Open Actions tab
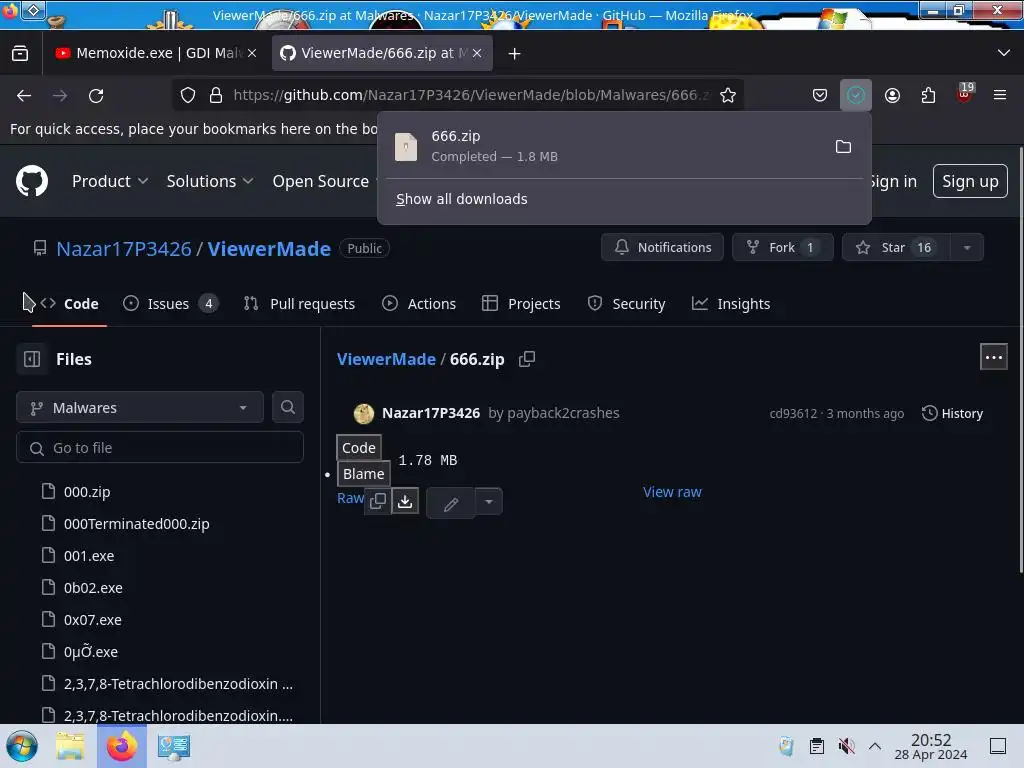Viewport: 1024px width, 768px height. (x=419, y=304)
